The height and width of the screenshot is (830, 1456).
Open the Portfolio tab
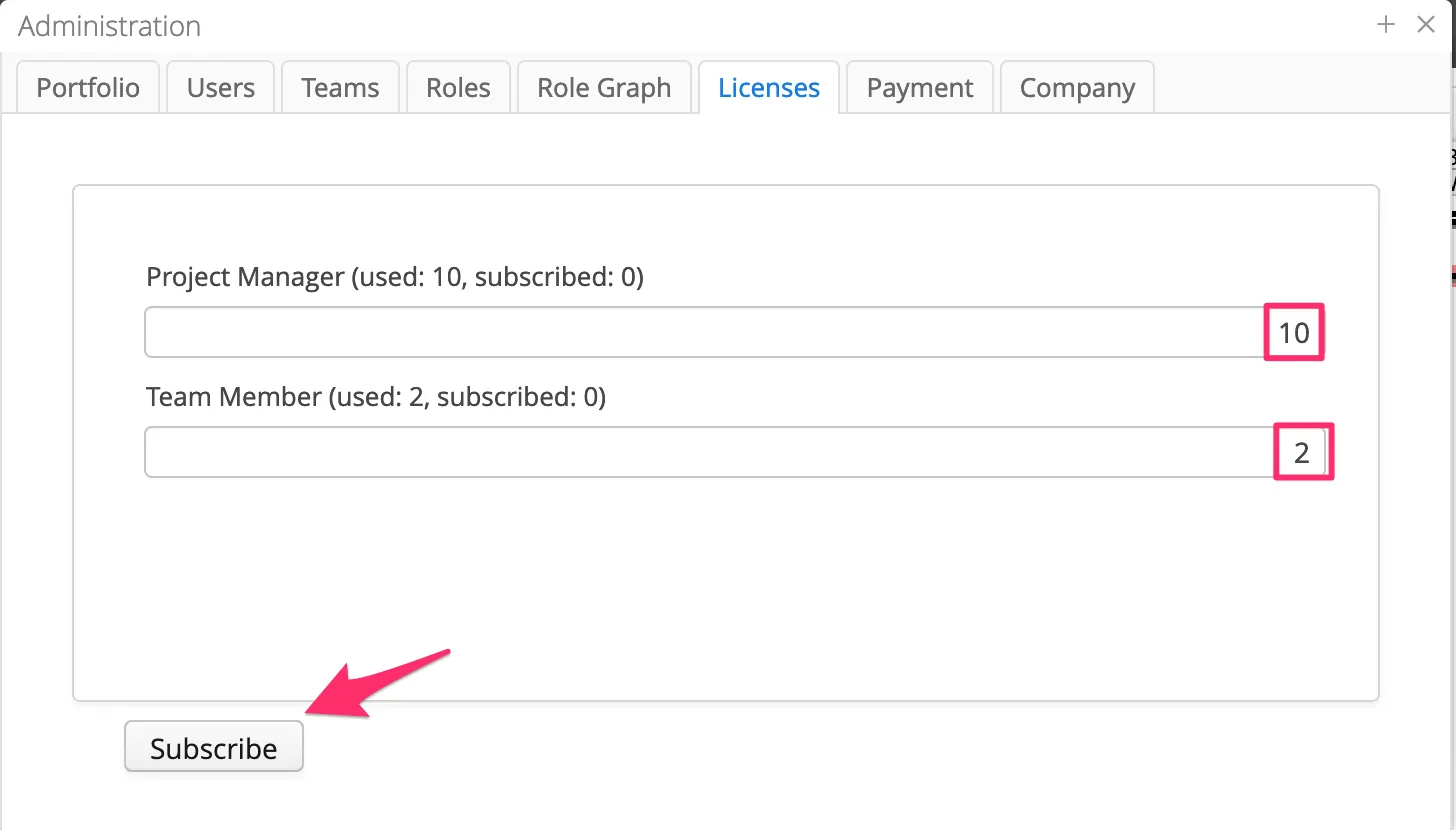coord(88,88)
